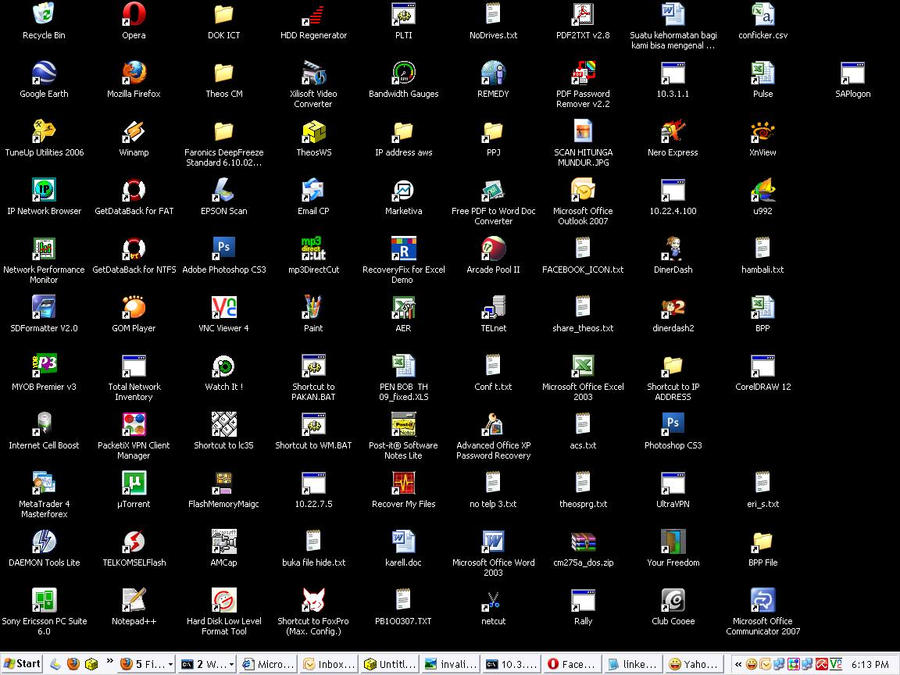
Task: Open TuneUp Utilities 2006 icon
Action: tap(44, 131)
